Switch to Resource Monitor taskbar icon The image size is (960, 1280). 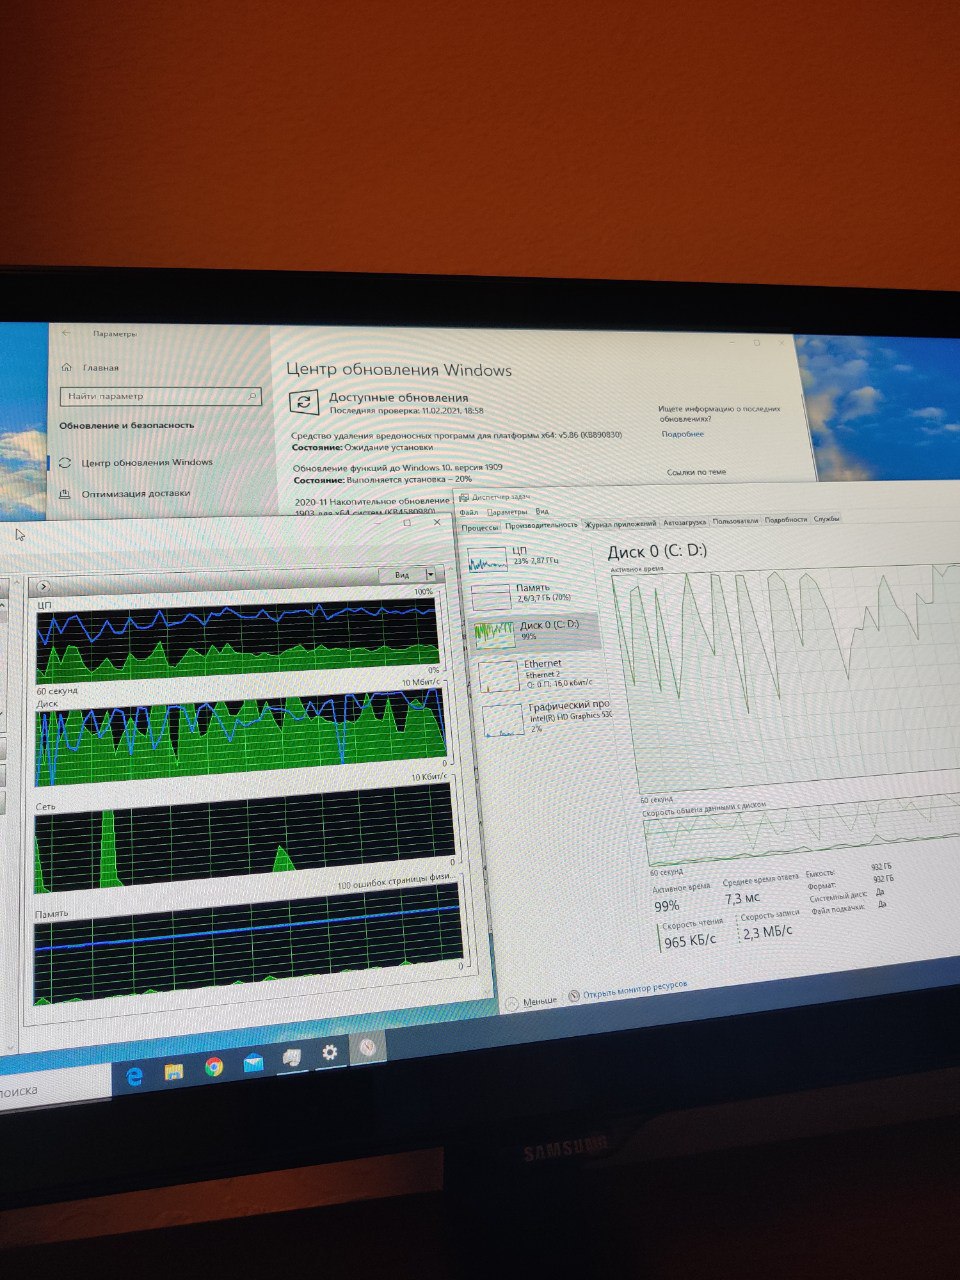point(367,1048)
